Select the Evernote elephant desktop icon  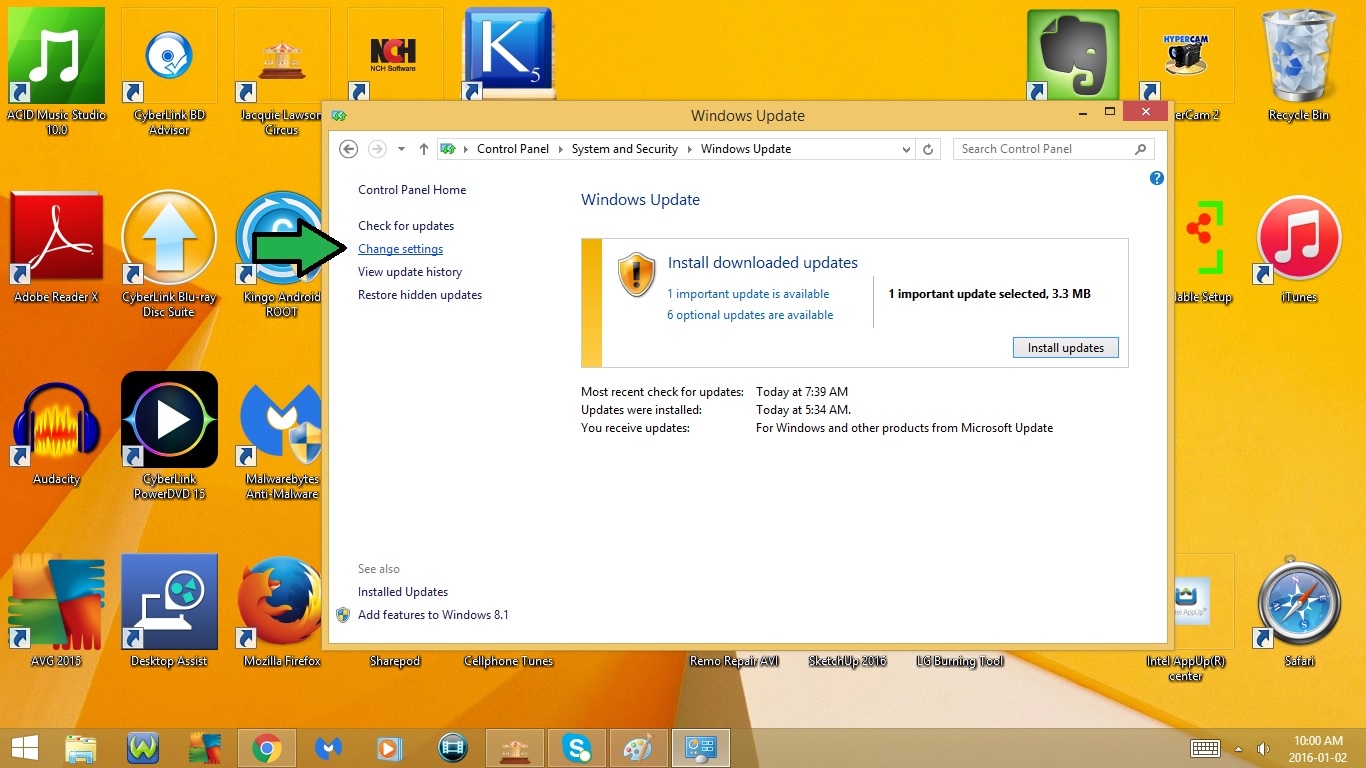click(x=1073, y=55)
